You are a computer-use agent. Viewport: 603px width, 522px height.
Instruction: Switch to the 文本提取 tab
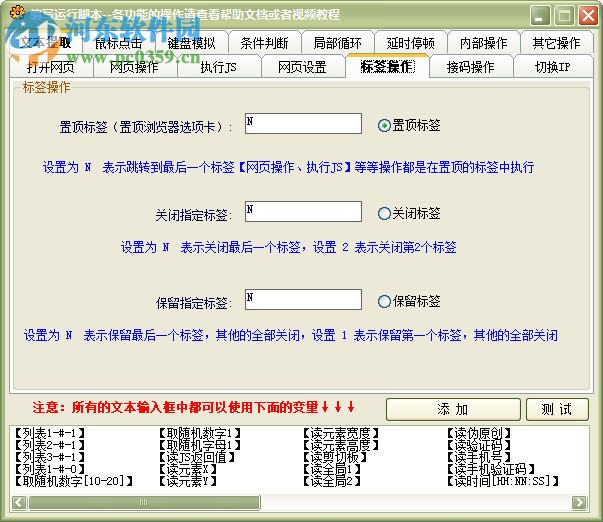[x=45, y=42]
